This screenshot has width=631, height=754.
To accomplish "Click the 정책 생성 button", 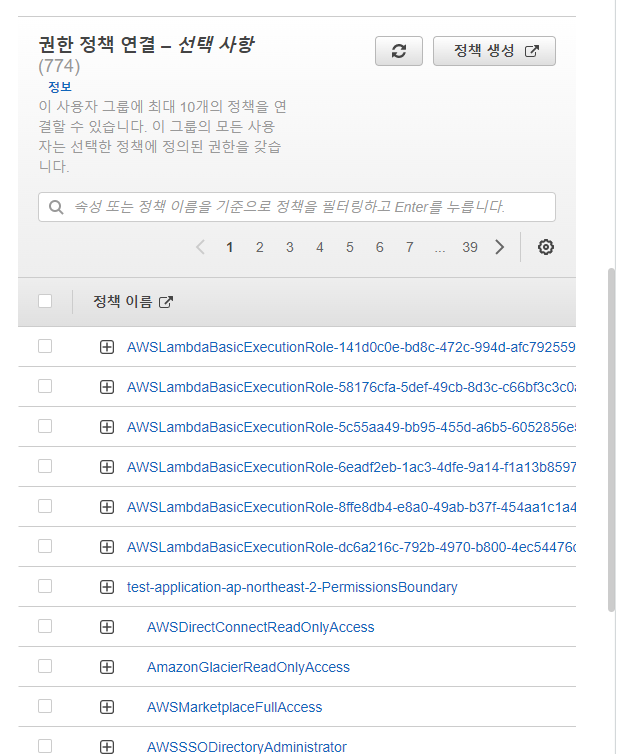I will [x=494, y=51].
